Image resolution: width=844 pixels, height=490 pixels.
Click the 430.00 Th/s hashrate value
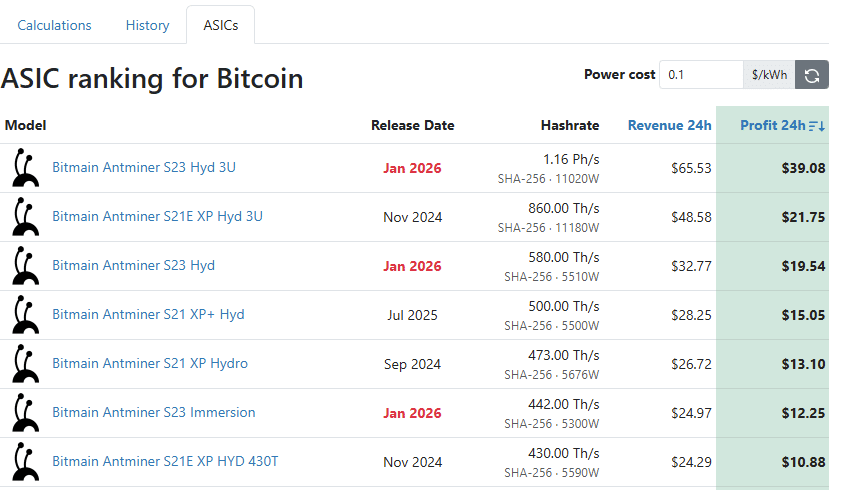click(564, 454)
